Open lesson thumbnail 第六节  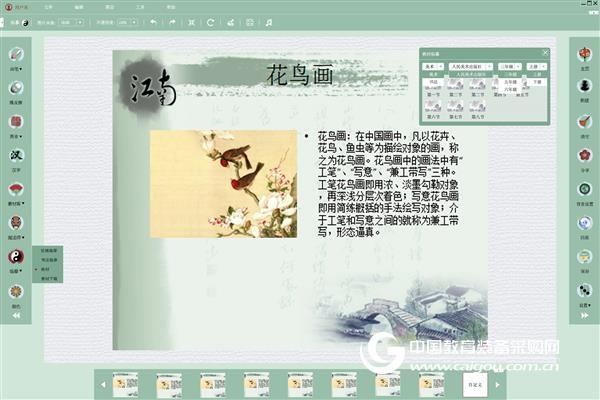coord(433,109)
